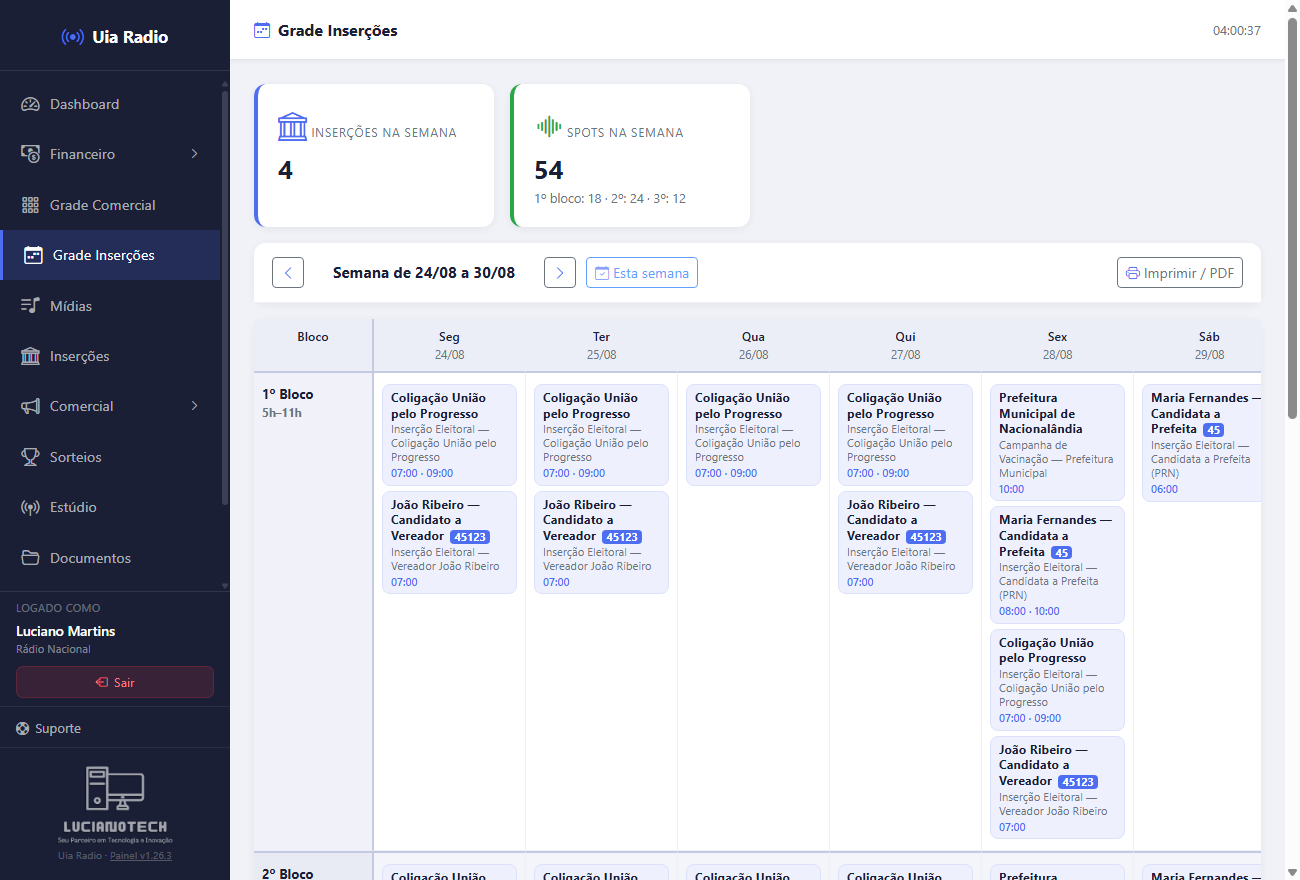Screen dimensions: 1300x880
Task: Click the Inserções bank building icon
Action: tap(30, 356)
